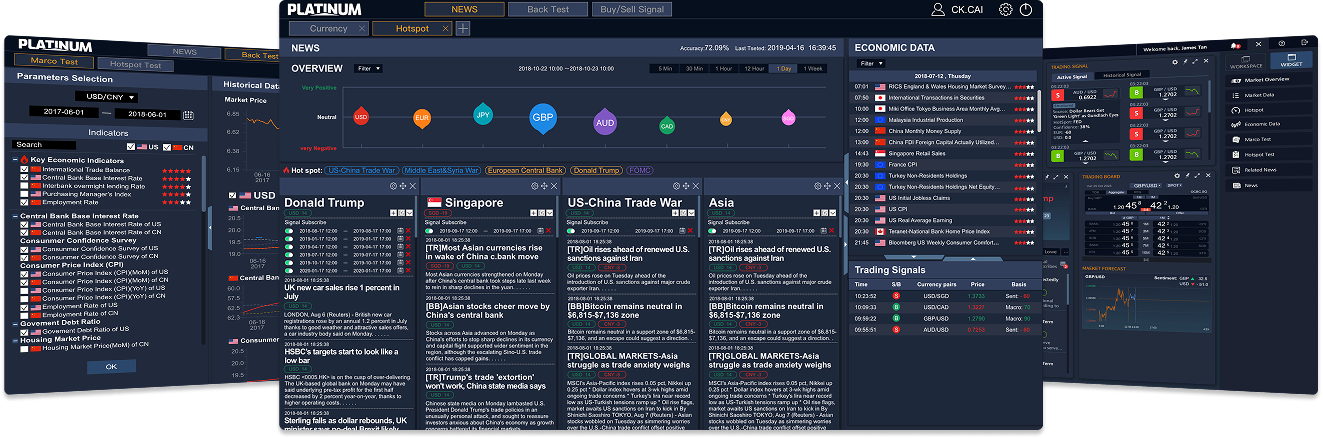The width and height of the screenshot is (1323, 438).
Task: Select the 1 Week time range
Action: [813, 68]
